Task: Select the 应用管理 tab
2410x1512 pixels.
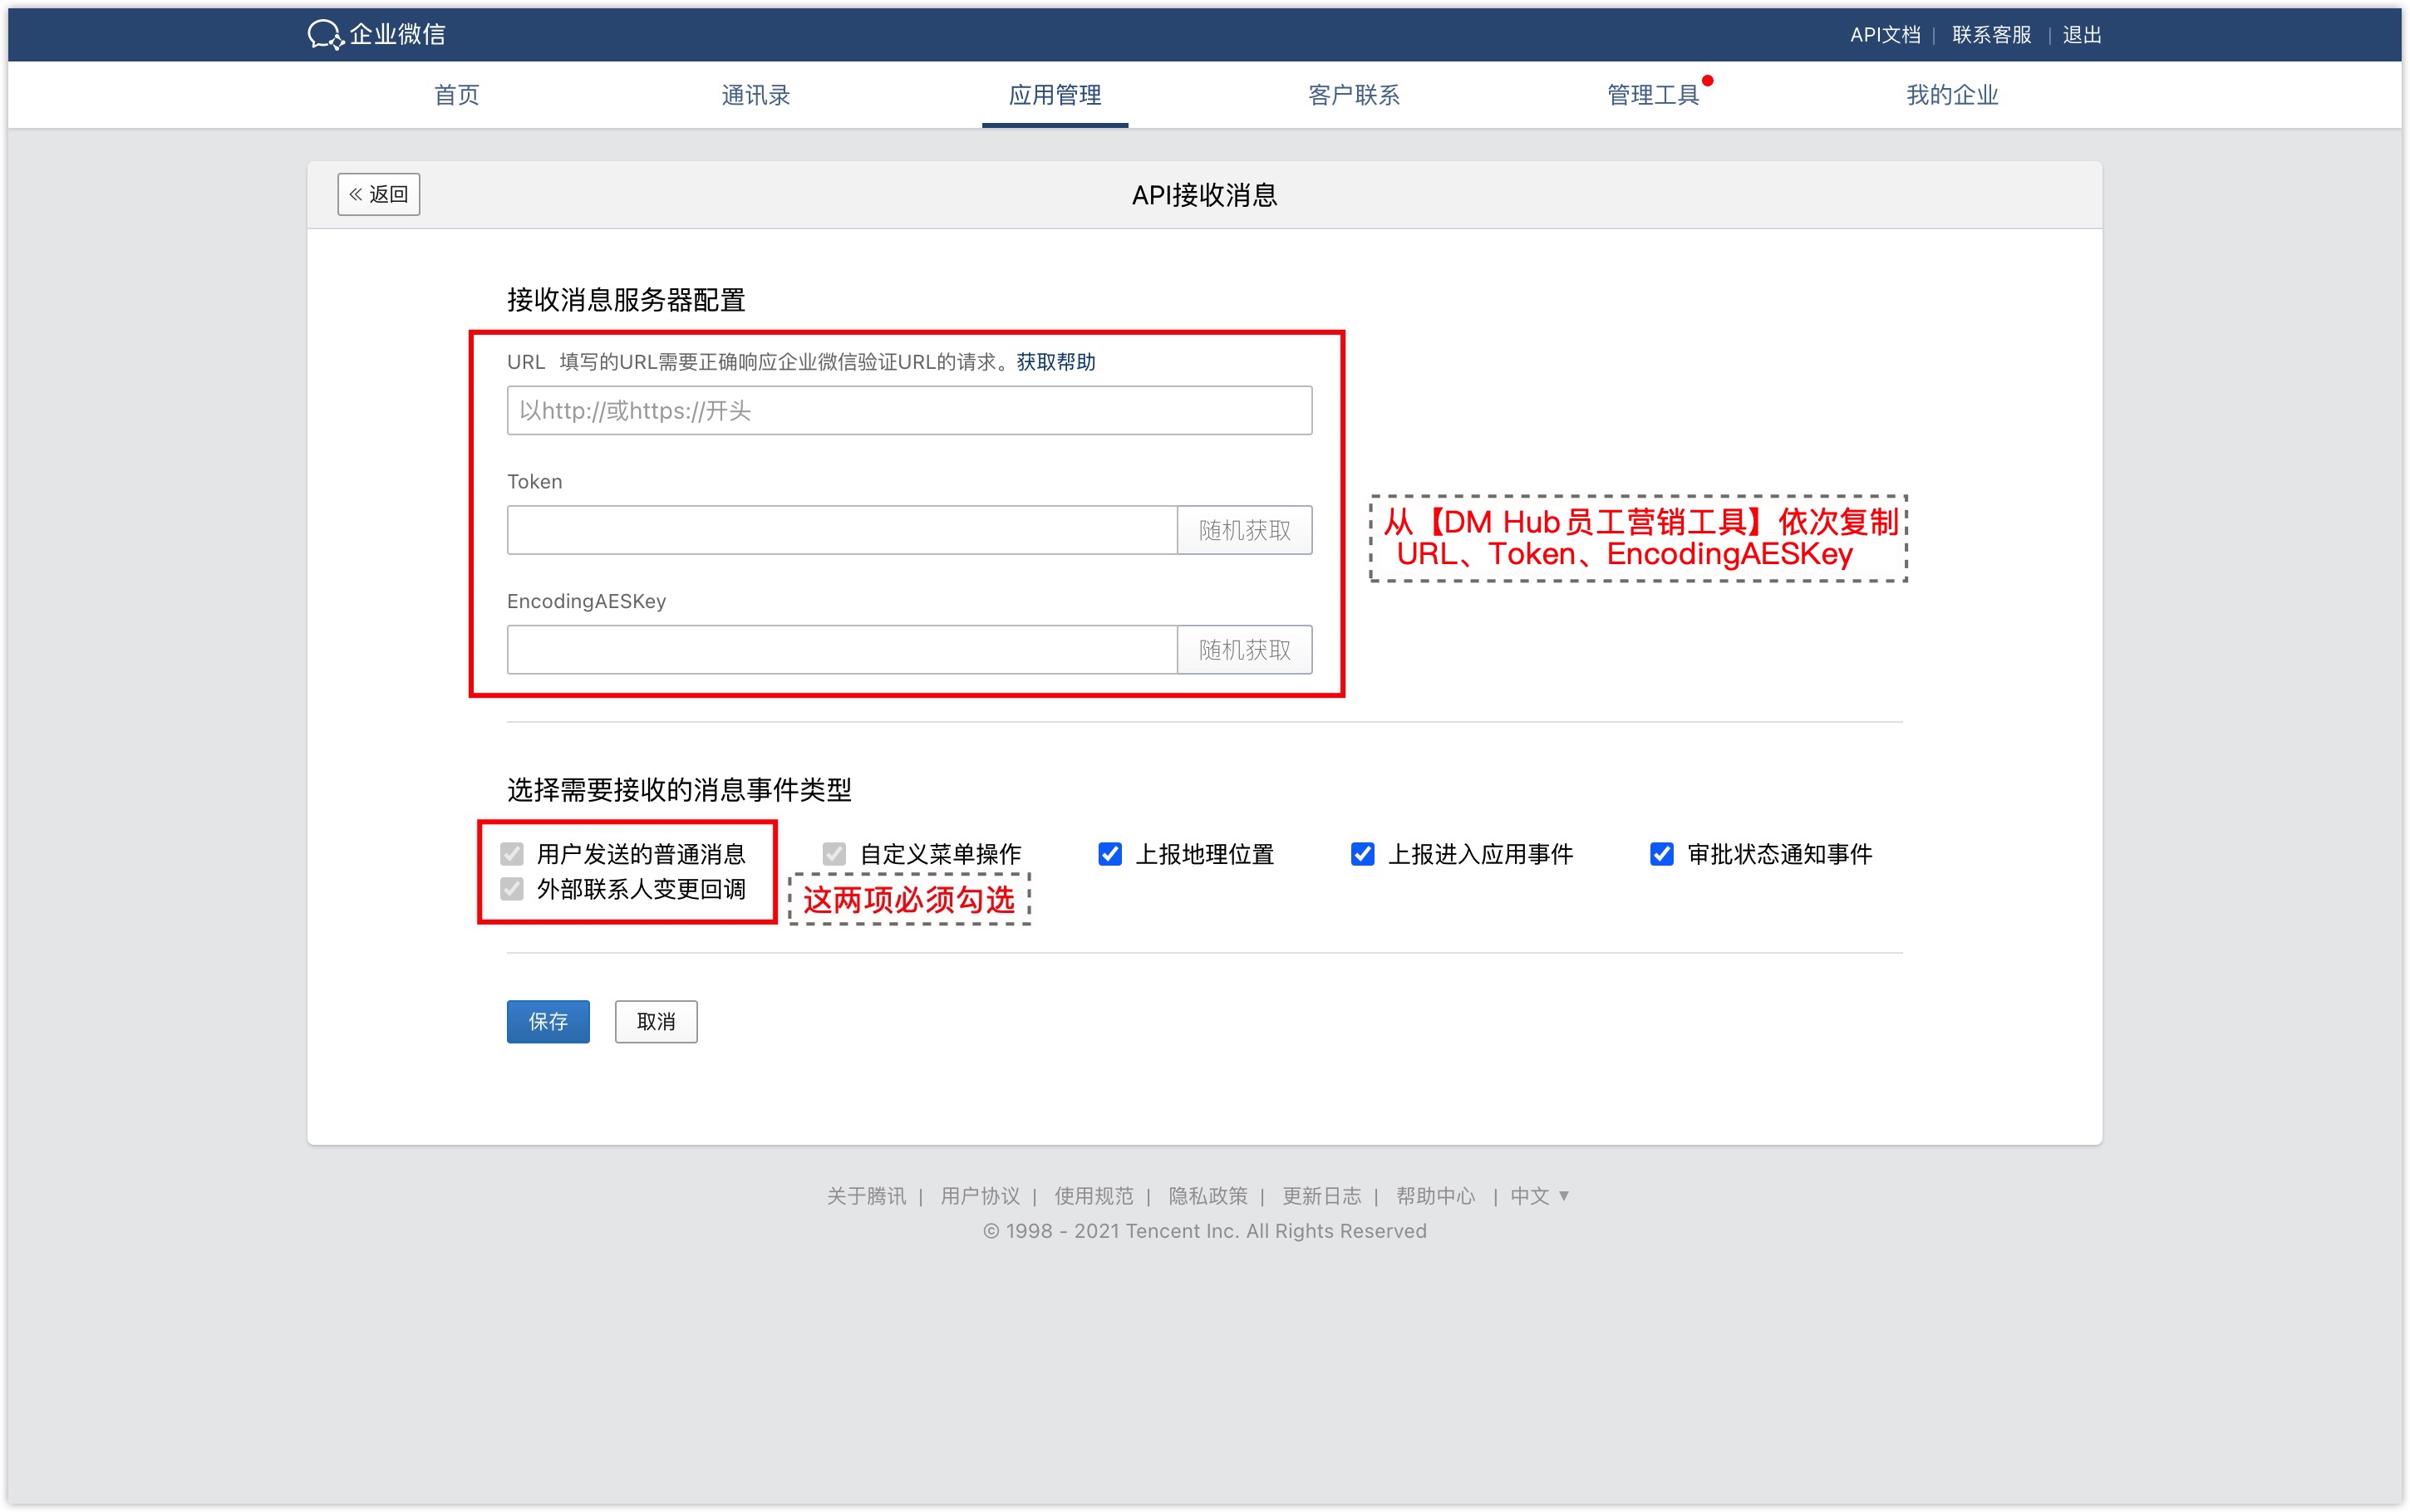Action: point(1055,95)
